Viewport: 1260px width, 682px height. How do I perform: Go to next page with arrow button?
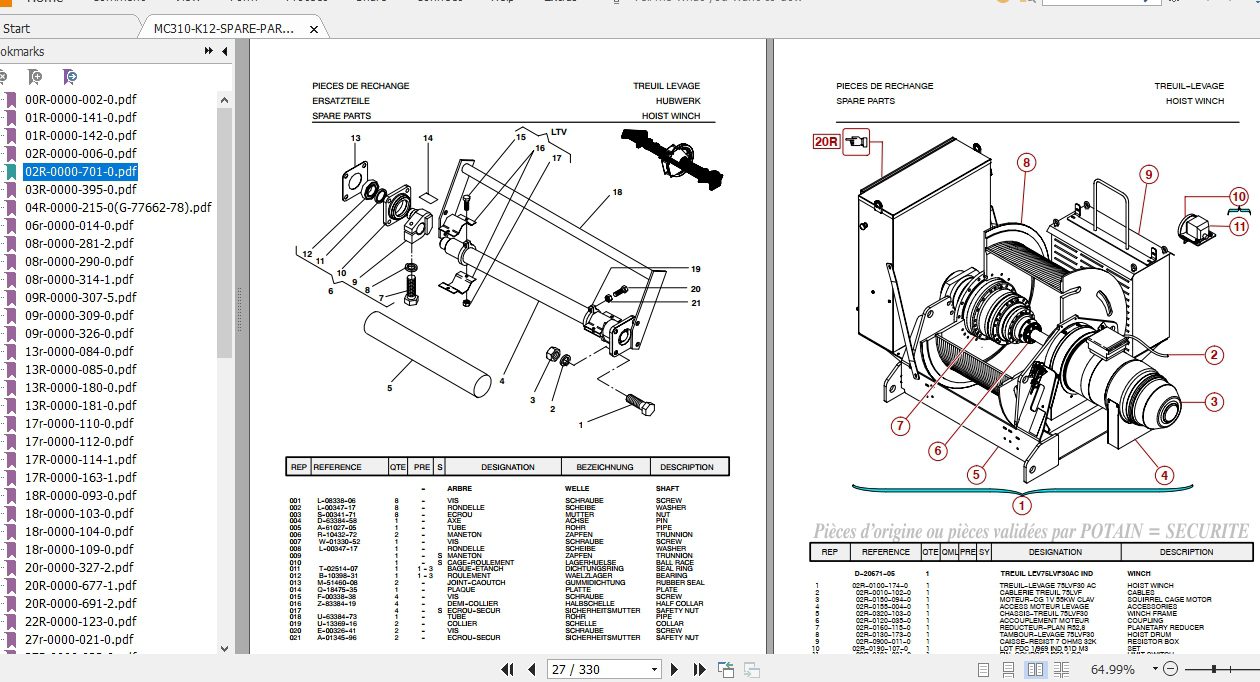677,669
